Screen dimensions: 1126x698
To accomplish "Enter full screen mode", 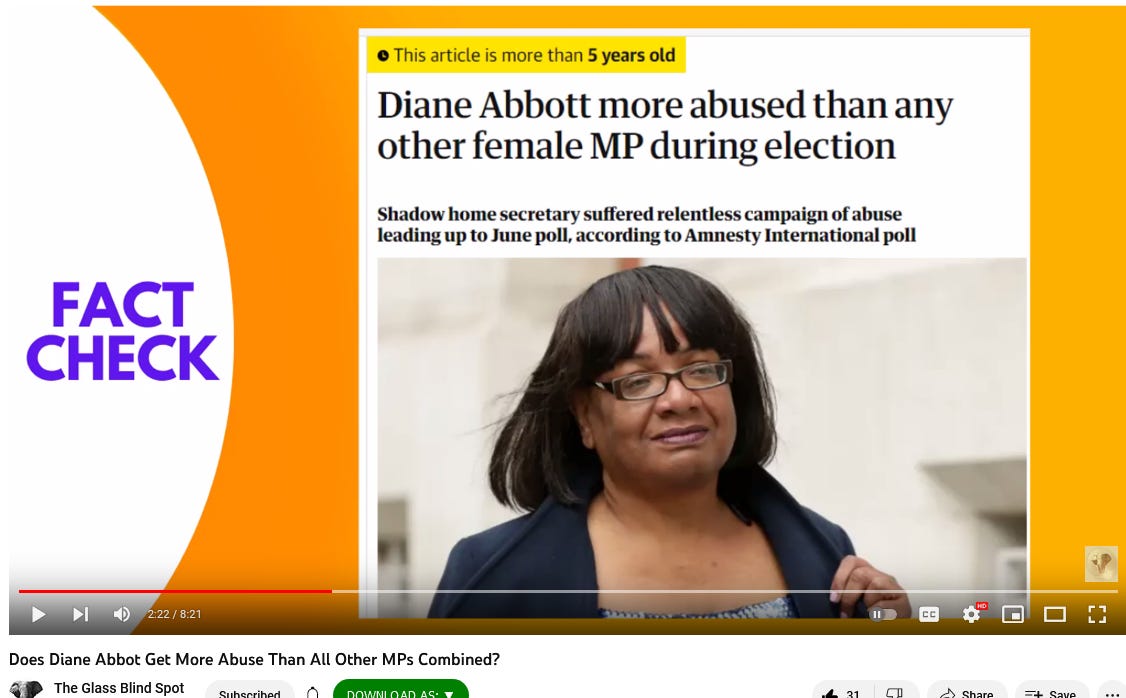I will point(1097,614).
